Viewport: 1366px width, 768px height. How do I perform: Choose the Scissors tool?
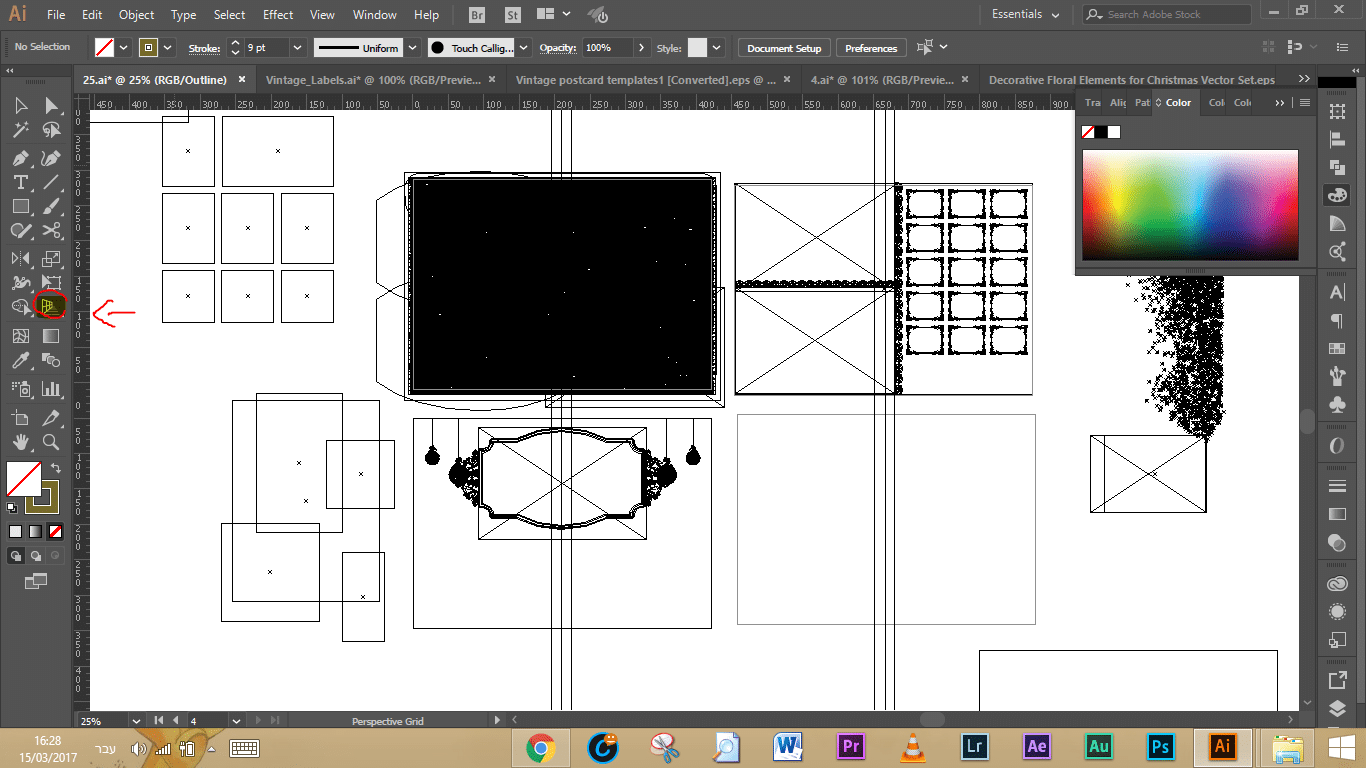pos(51,231)
